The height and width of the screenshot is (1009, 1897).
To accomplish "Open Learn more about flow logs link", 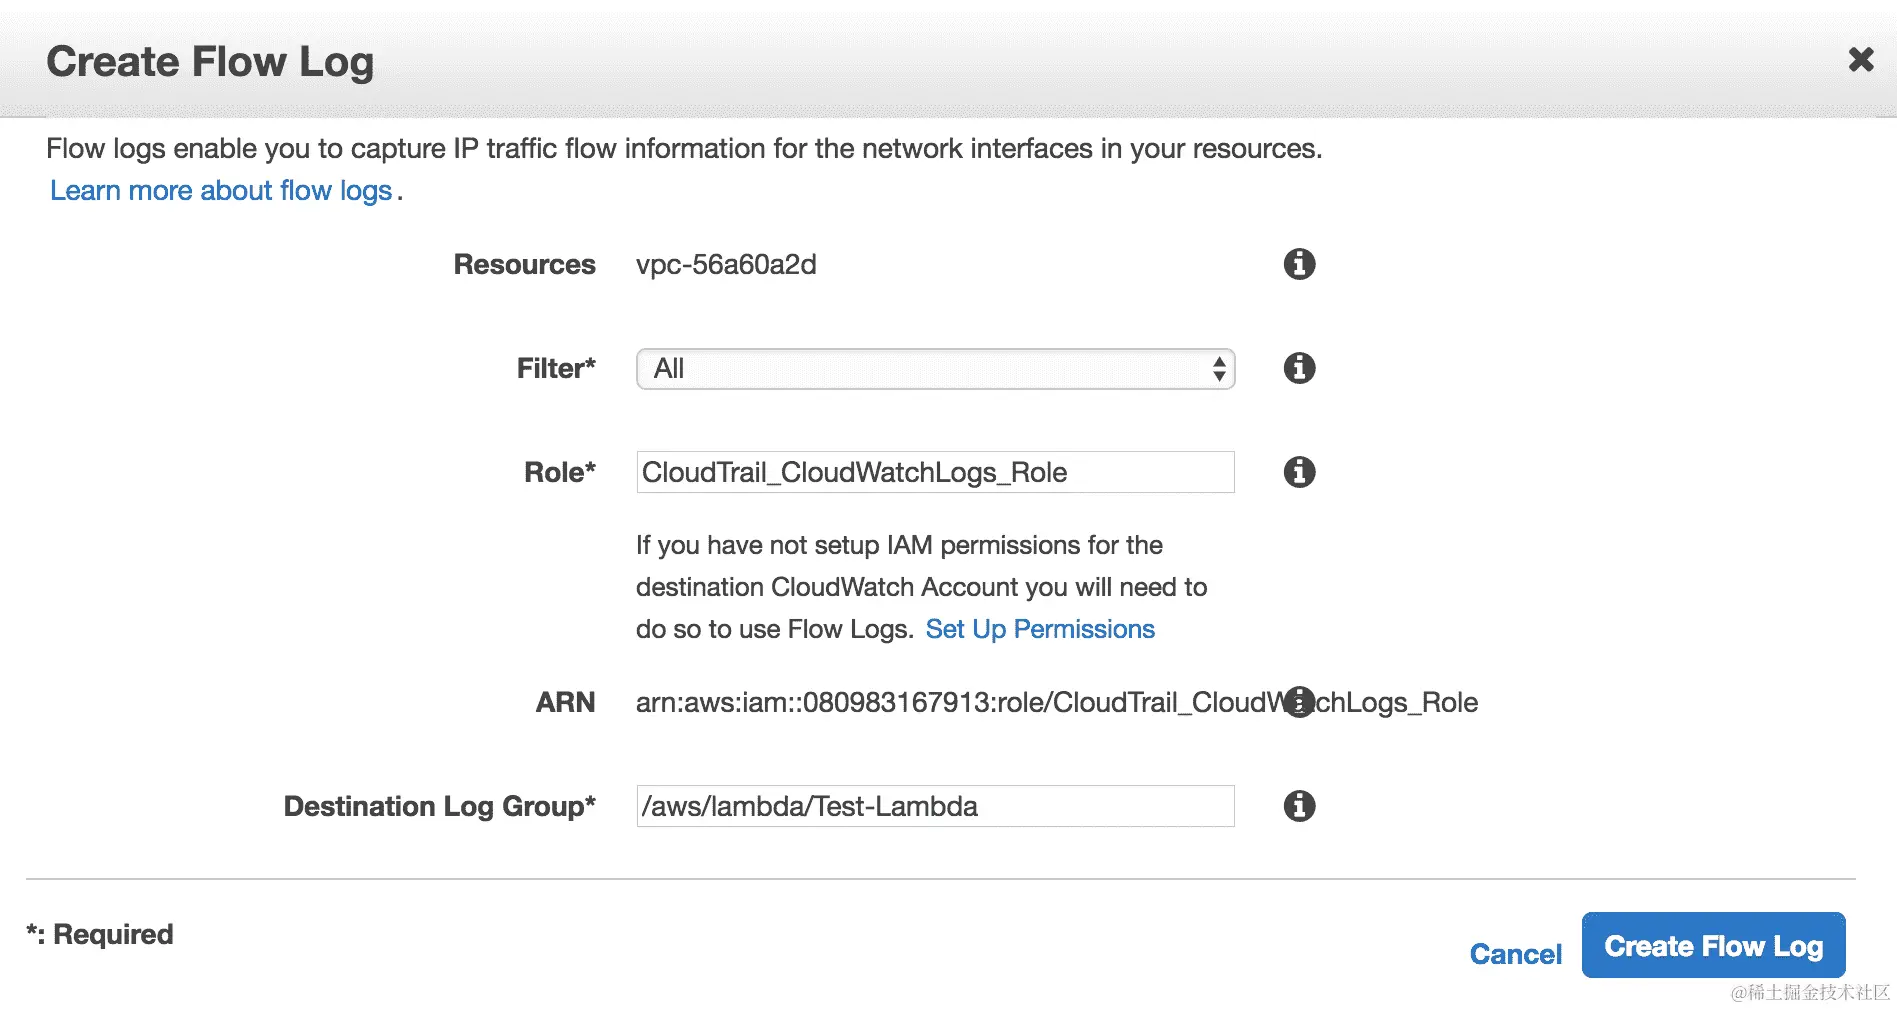I will [x=221, y=191].
